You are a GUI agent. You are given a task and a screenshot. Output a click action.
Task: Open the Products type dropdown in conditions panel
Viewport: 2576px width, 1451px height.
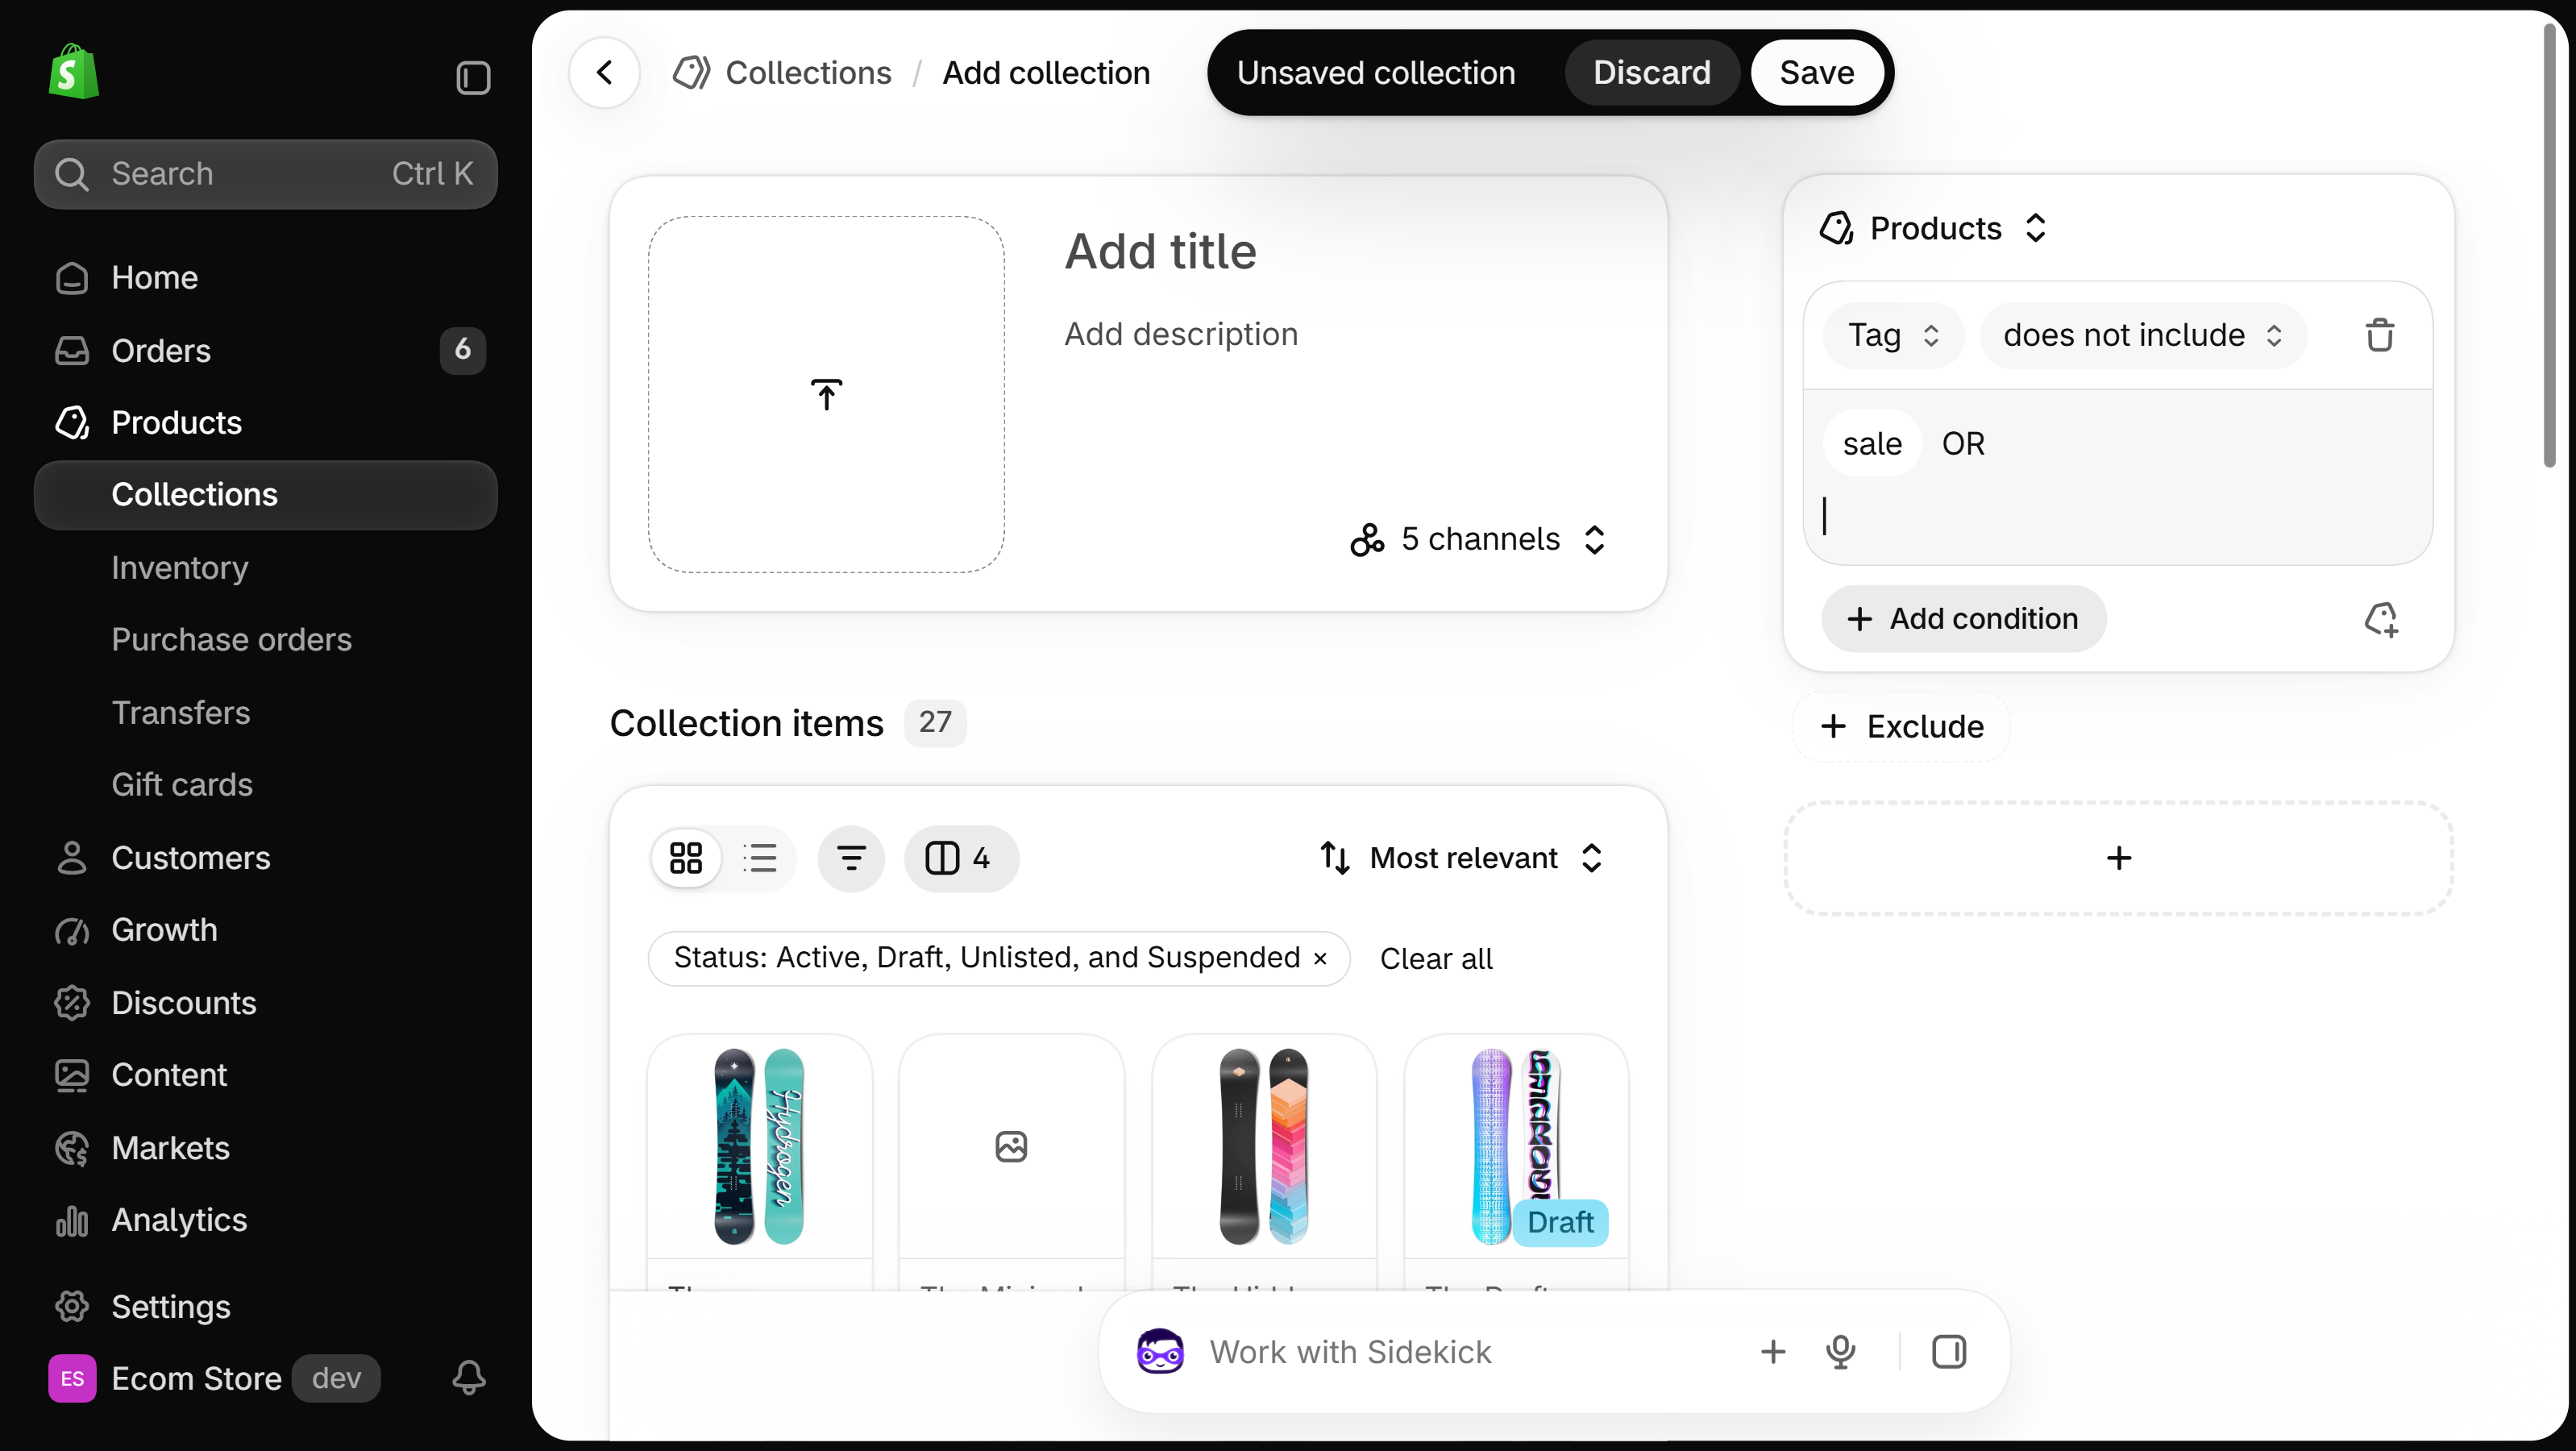[x=1933, y=228]
